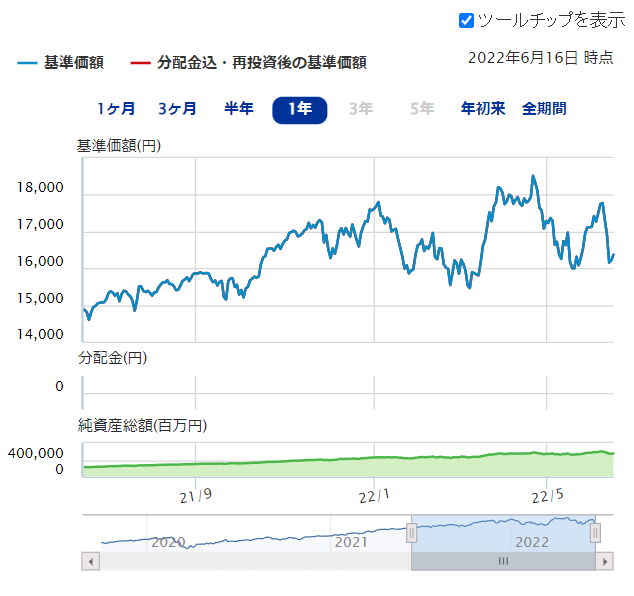Show the full history with 全期間
Viewport: 634px width, 596px height.
[544, 109]
